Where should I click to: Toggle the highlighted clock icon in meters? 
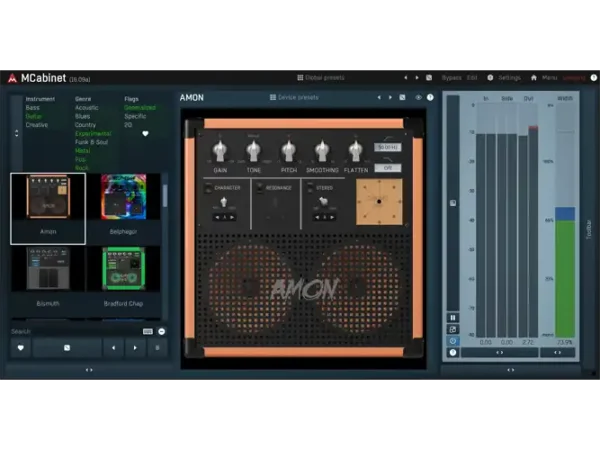click(453, 341)
